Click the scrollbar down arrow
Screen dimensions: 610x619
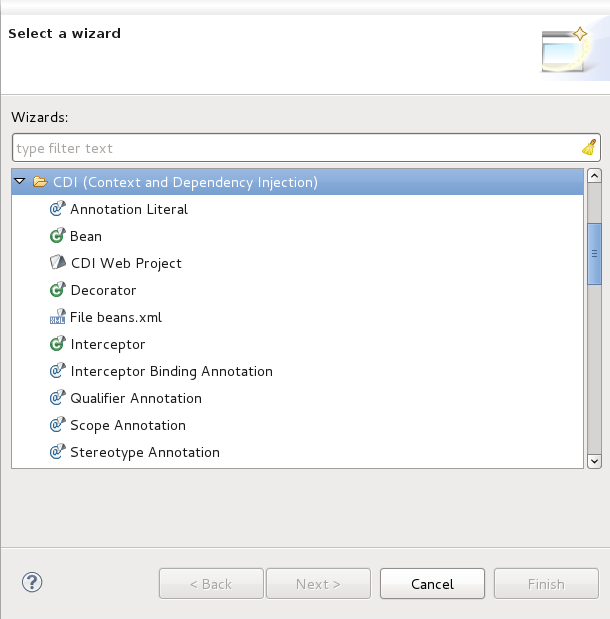click(x=594, y=461)
